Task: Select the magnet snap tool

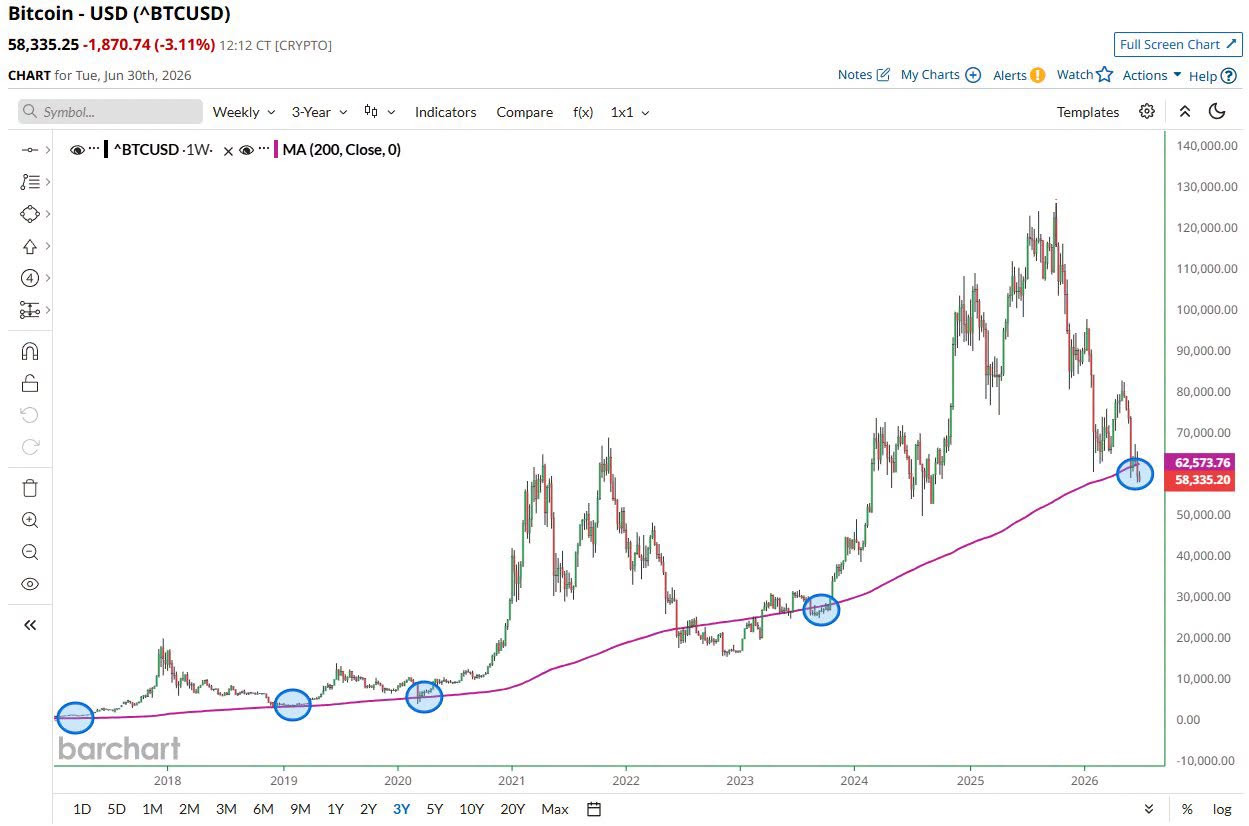Action: point(30,351)
